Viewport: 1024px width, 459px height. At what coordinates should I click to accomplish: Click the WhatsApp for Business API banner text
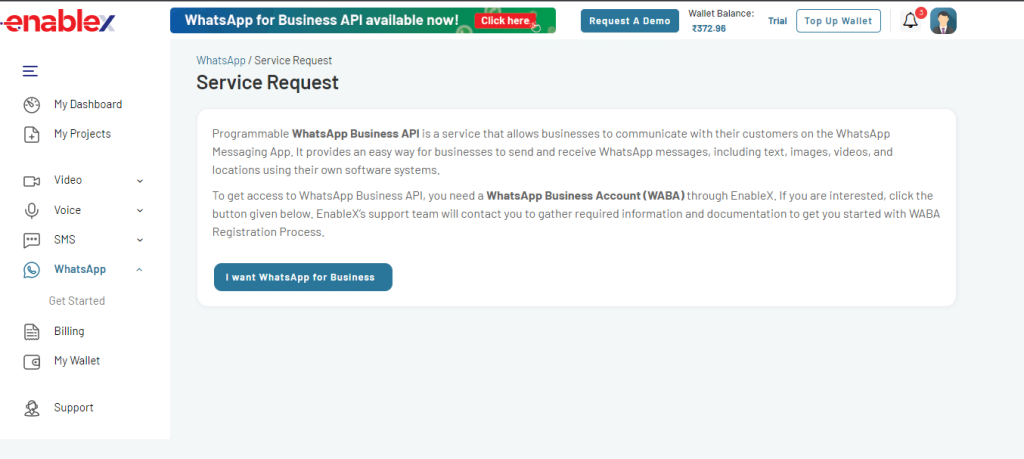[321, 20]
